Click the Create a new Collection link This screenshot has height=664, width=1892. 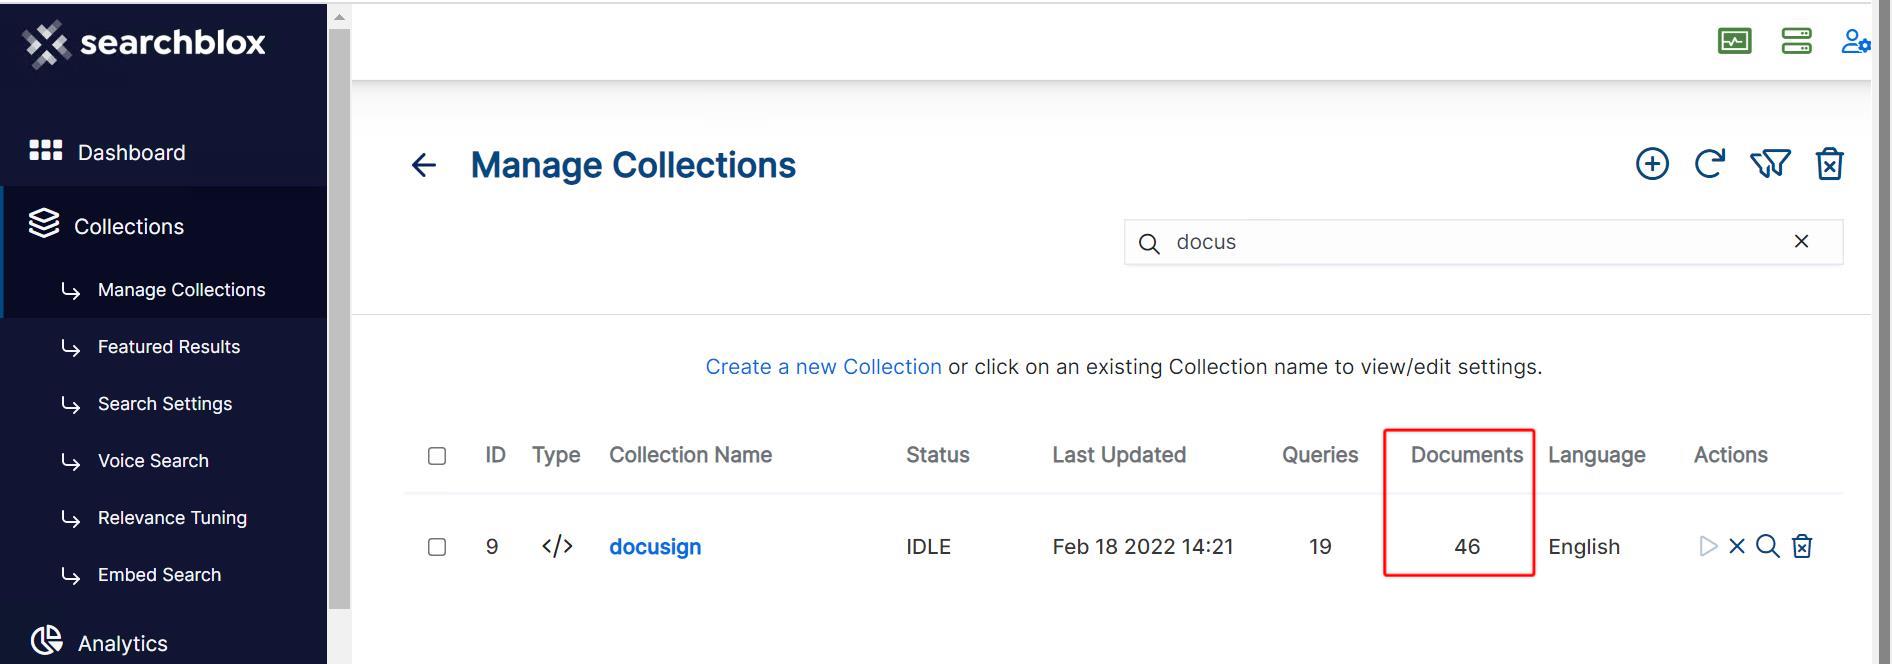(x=823, y=367)
